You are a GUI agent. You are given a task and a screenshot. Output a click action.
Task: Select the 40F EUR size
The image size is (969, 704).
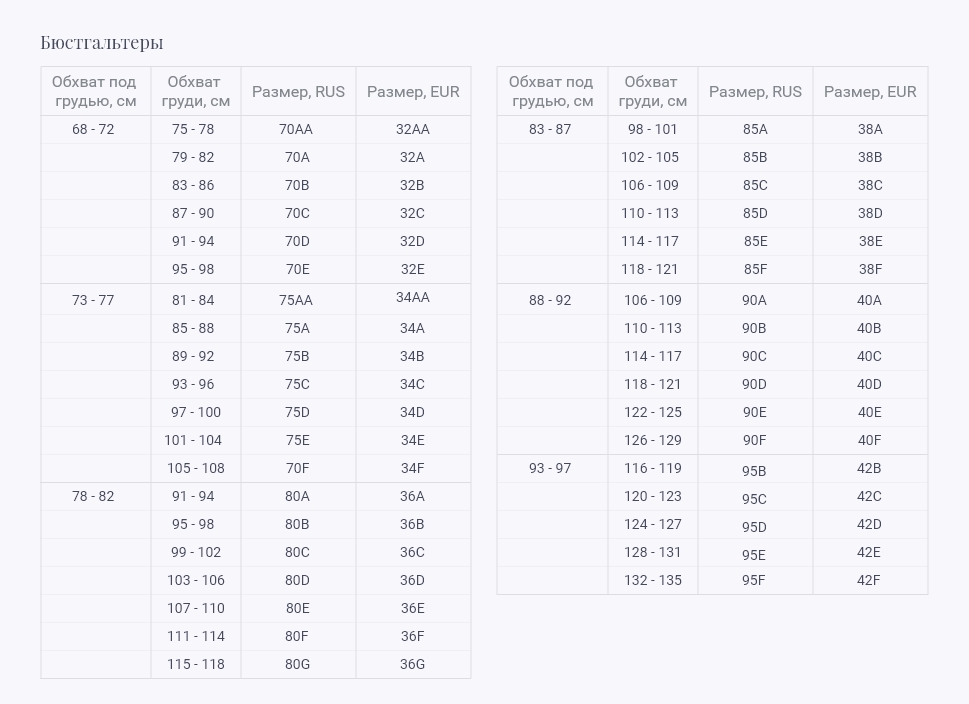tap(869, 440)
